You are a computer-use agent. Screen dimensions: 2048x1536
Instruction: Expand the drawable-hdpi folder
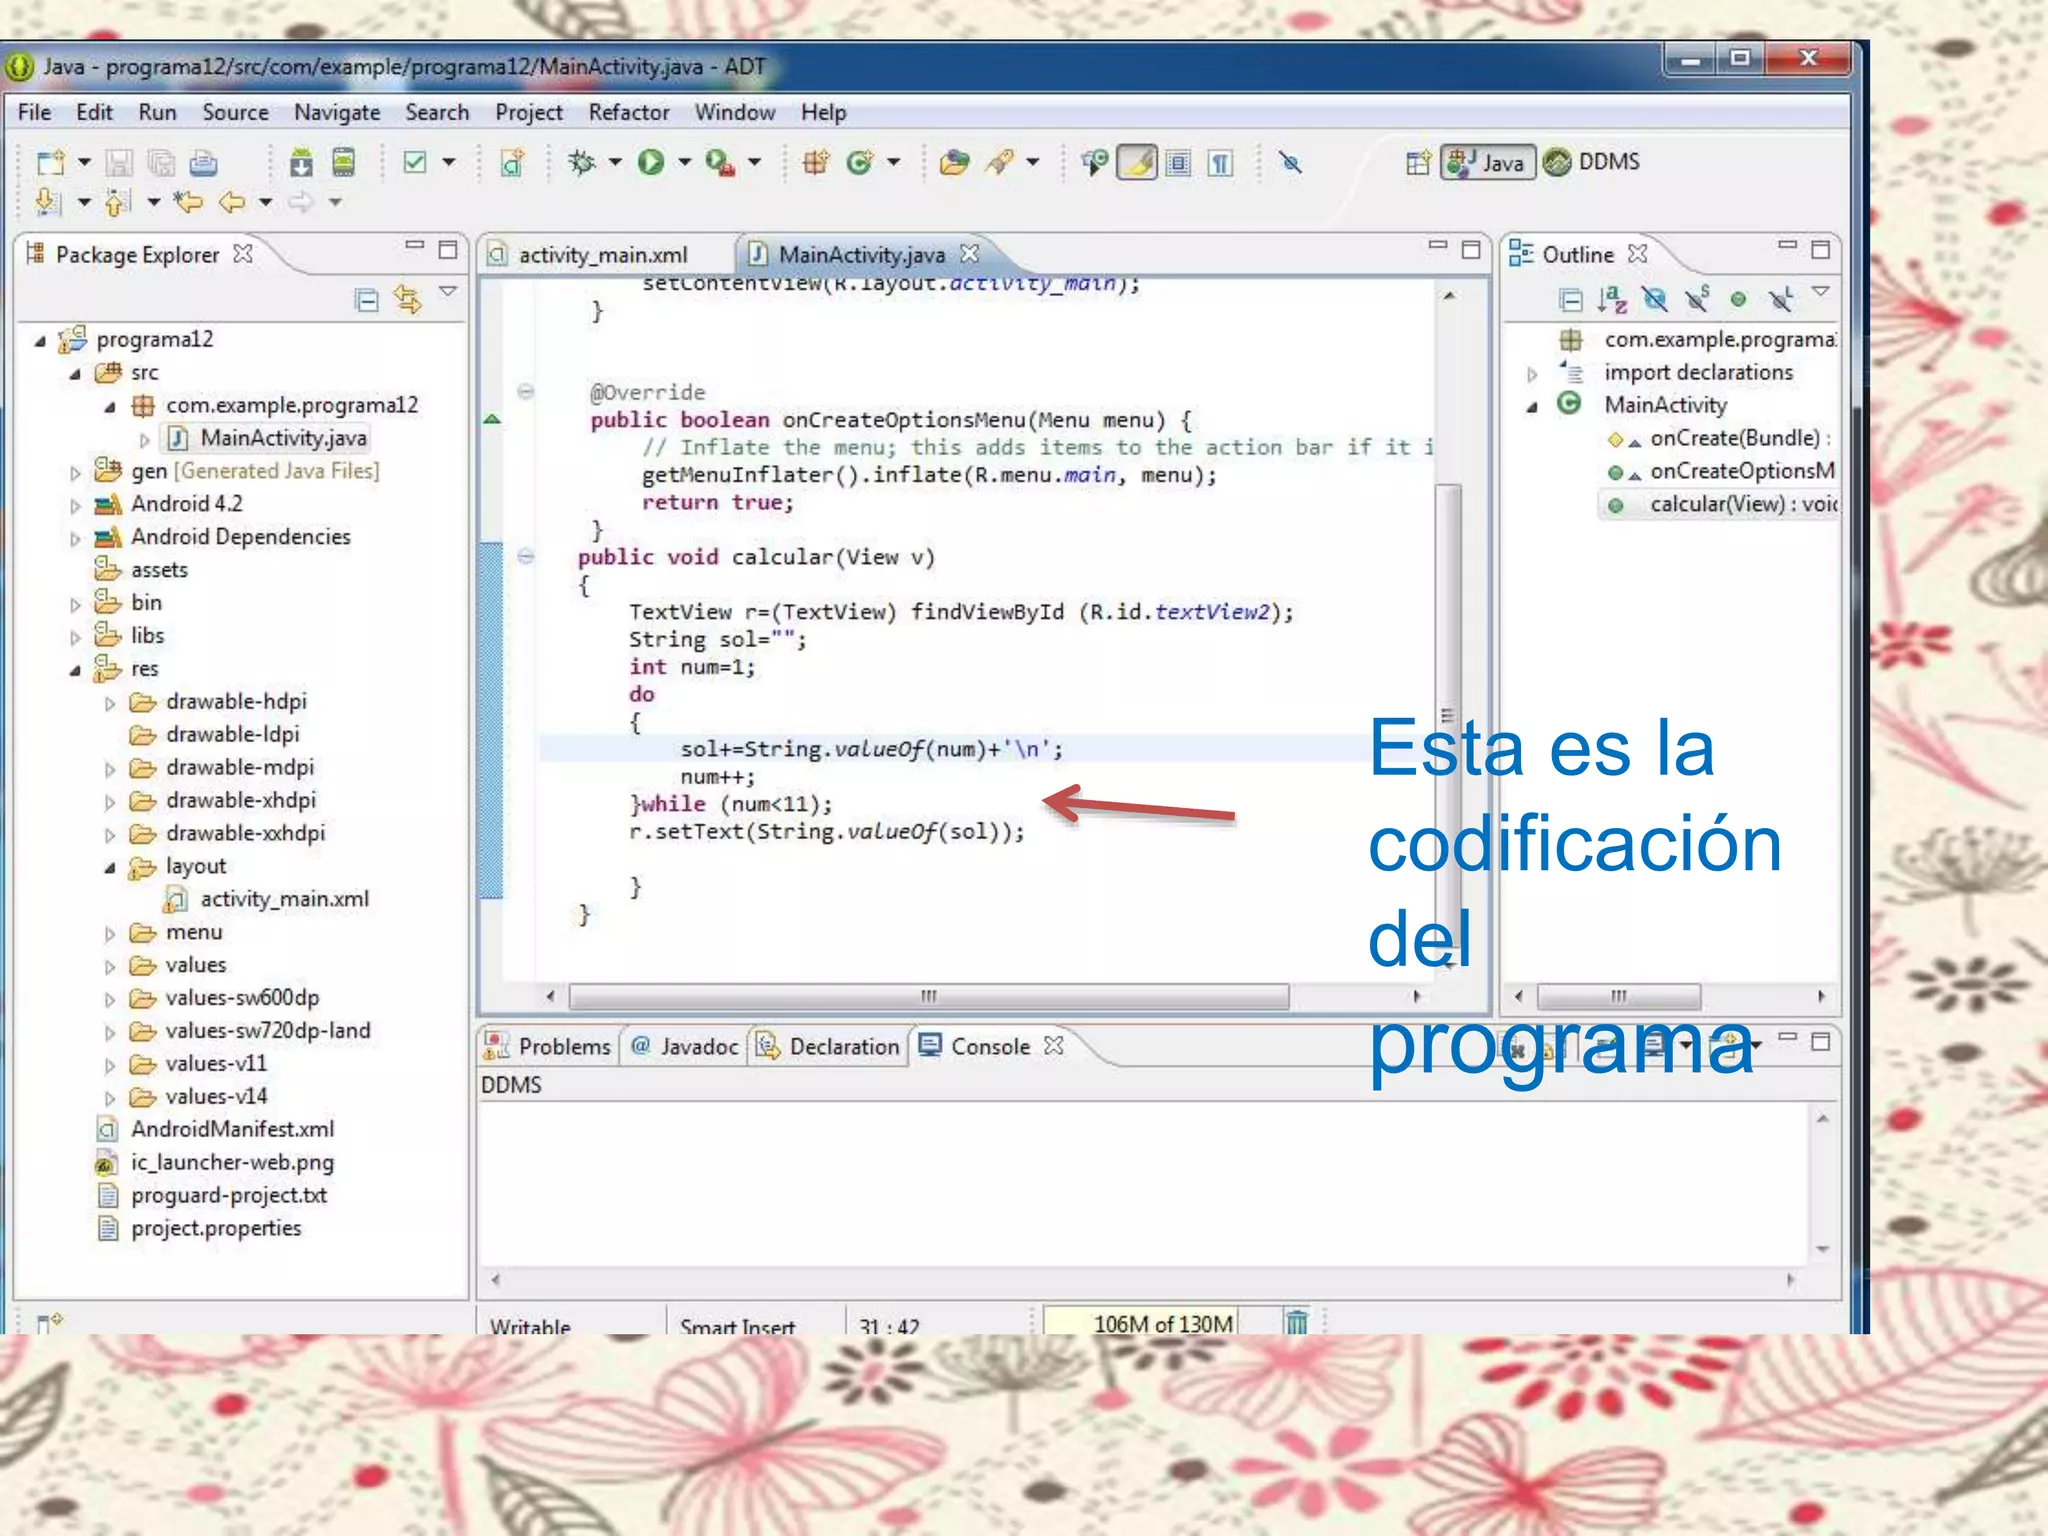[x=110, y=704]
